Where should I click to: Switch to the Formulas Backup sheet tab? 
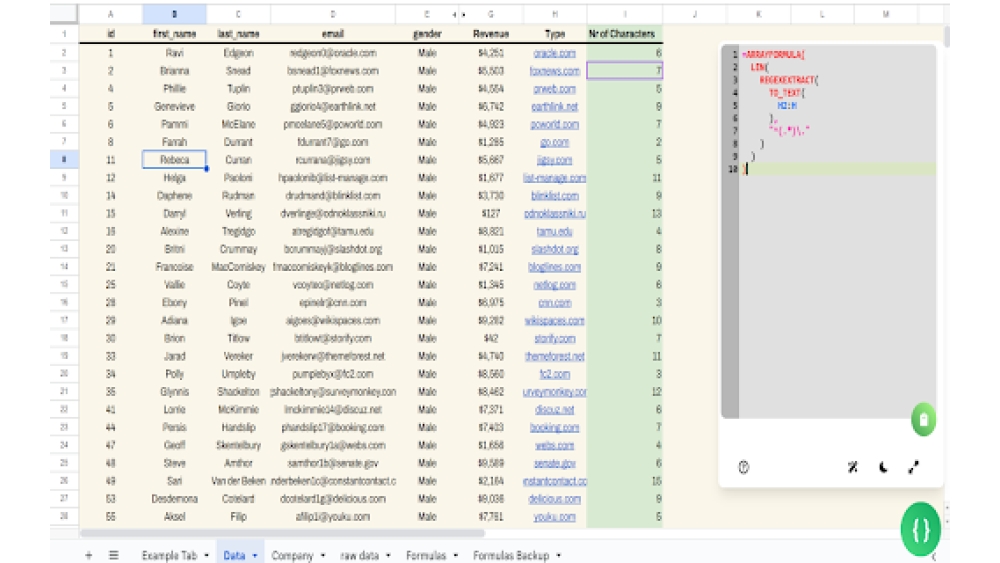[511, 555]
